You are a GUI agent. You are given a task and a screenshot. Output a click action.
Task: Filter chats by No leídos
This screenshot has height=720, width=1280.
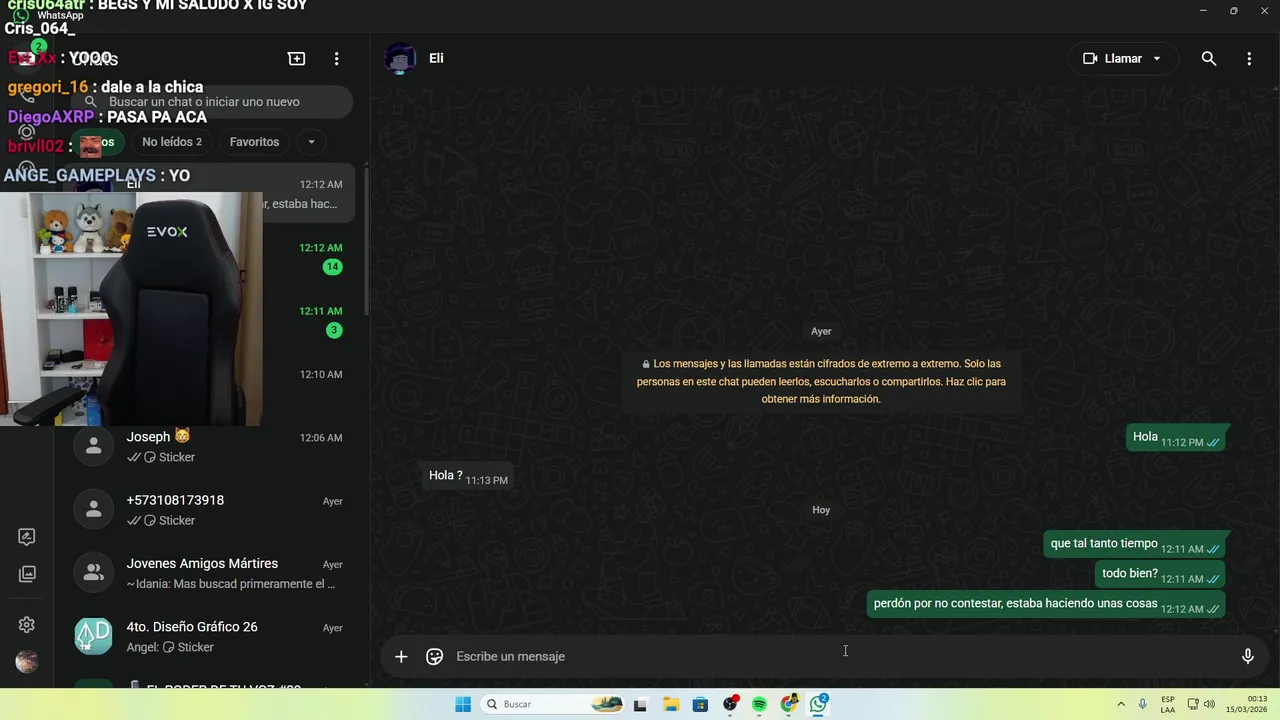click(172, 142)
